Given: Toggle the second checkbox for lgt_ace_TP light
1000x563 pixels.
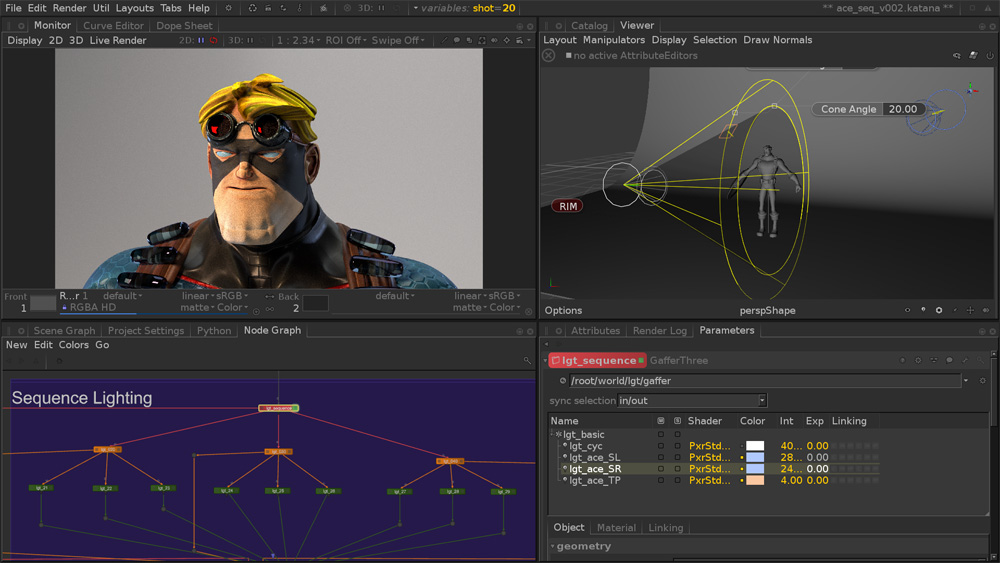Looking at the screenshot, I should (x=677, y=481).
